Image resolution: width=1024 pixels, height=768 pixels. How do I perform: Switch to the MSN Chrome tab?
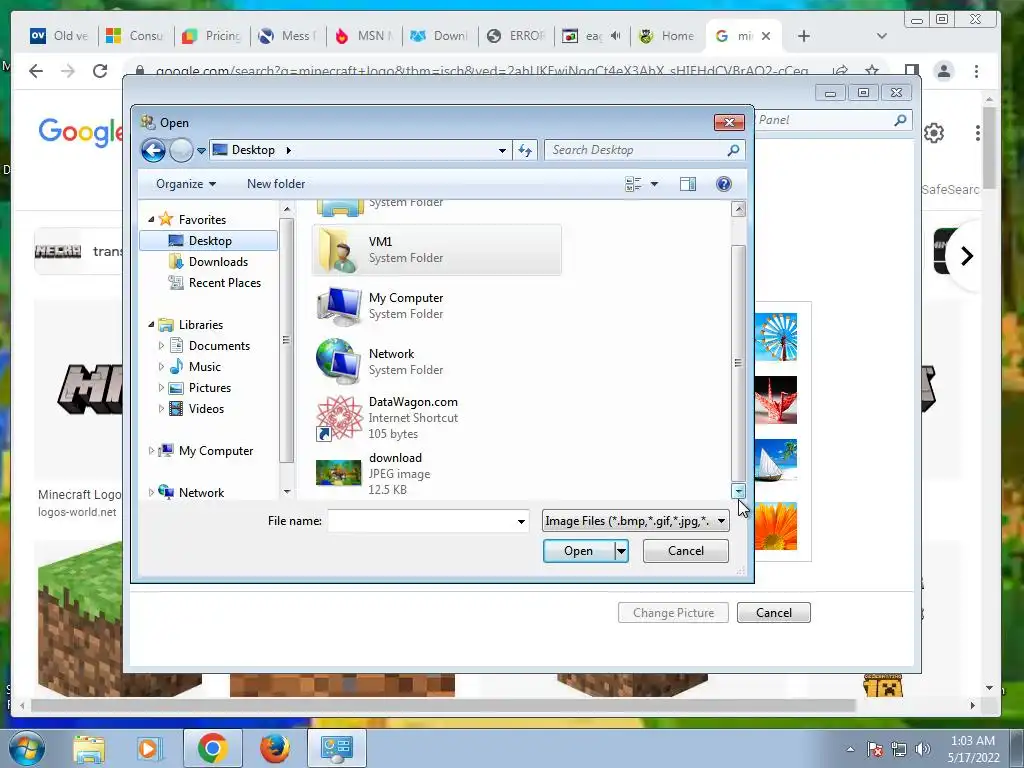[363, 36]
